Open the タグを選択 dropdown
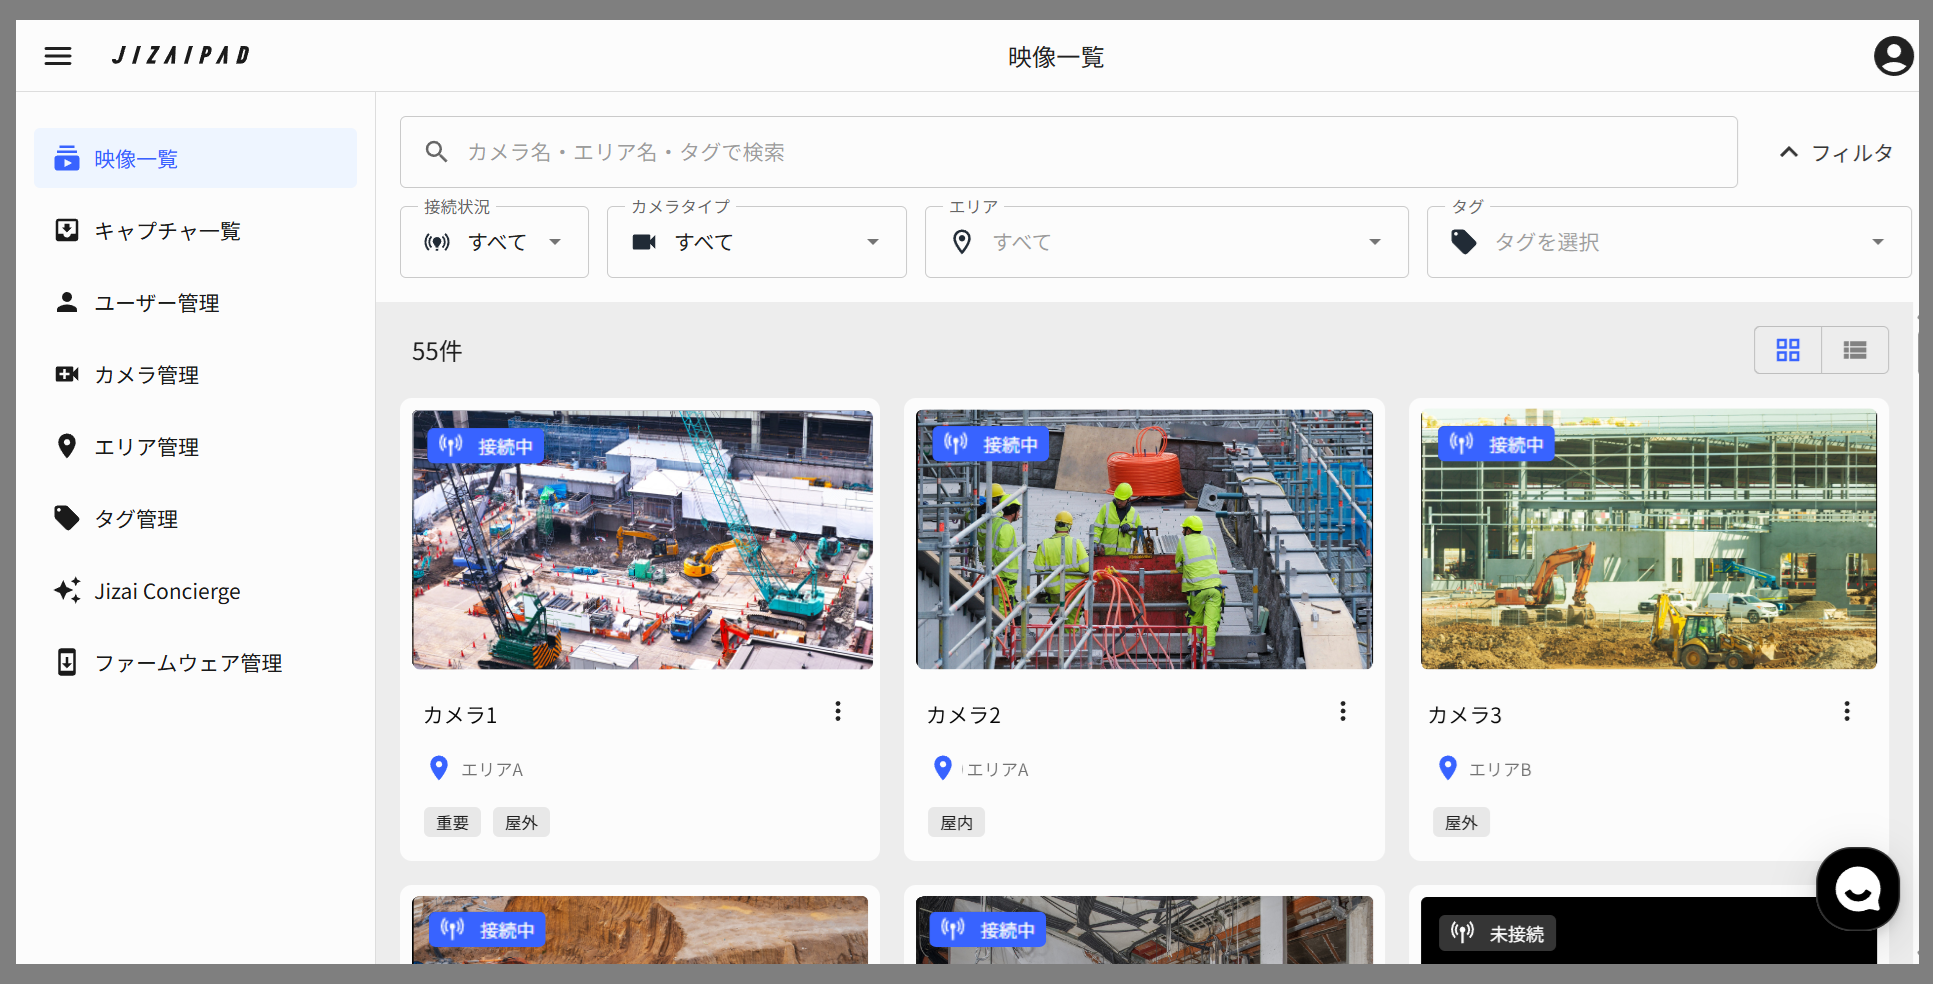Screen dimensions: 1933x984 pyautogui.click(x=1669, y=242)
